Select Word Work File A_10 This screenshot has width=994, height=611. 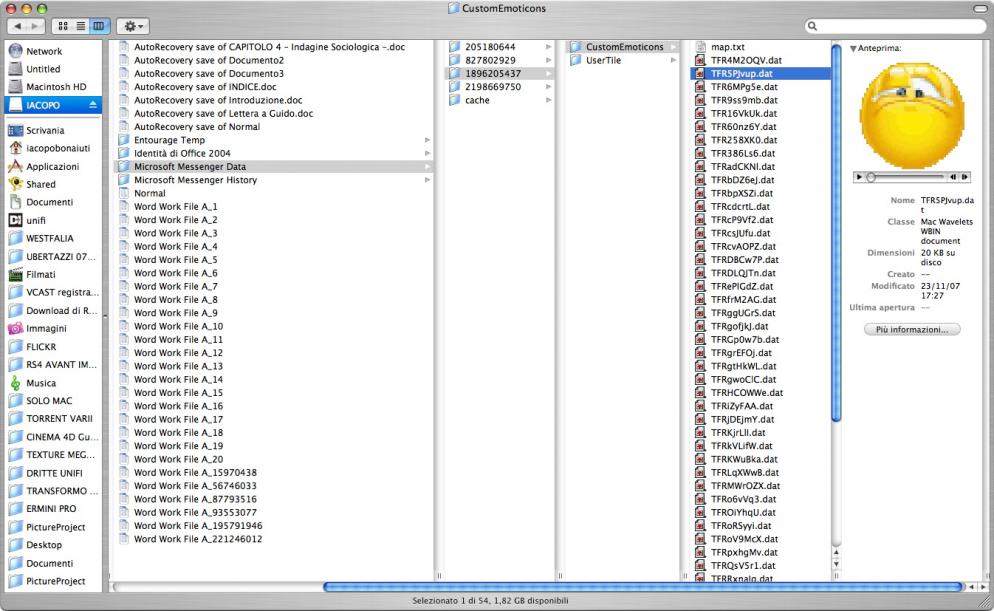(x=178, y=326)
